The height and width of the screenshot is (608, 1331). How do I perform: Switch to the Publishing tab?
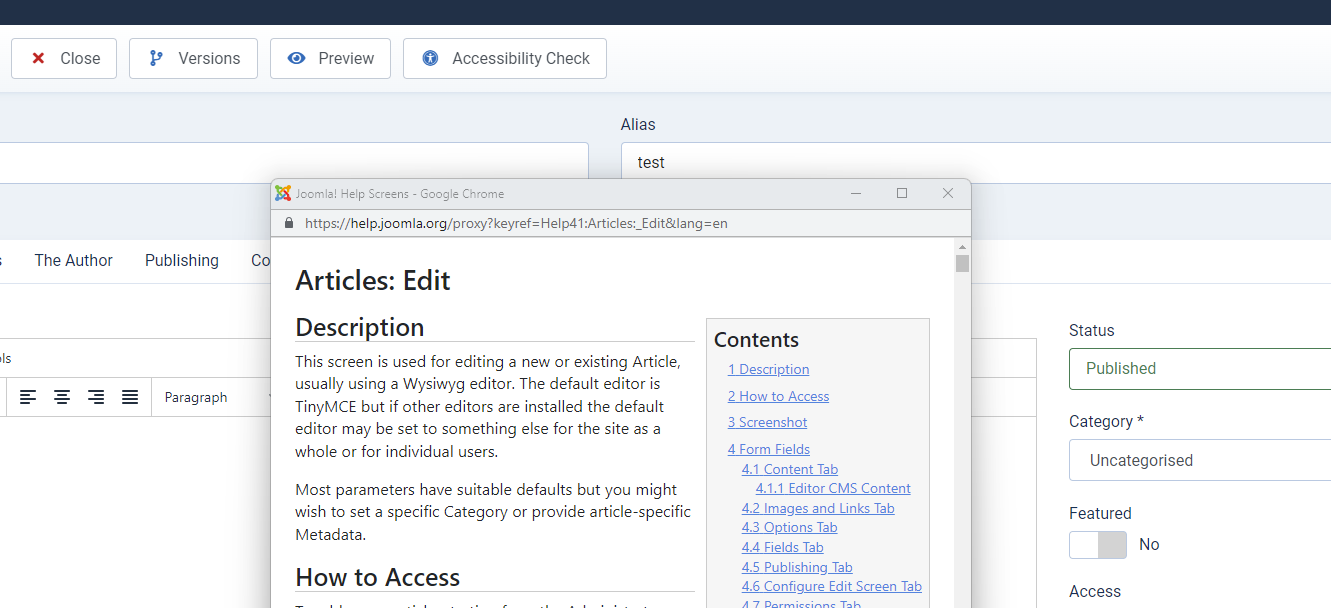[182, 260]
